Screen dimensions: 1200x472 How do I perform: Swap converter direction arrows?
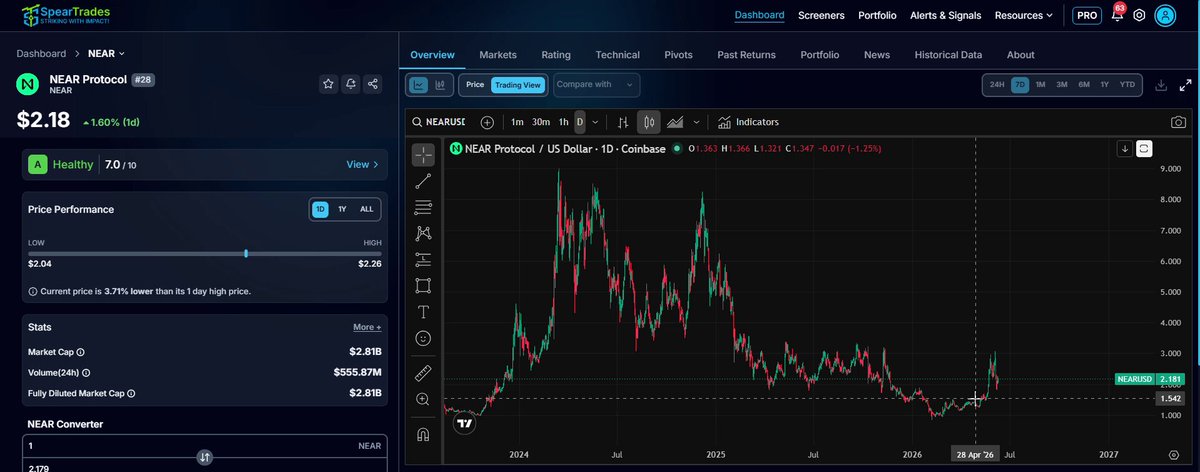[x=204, y=457]
